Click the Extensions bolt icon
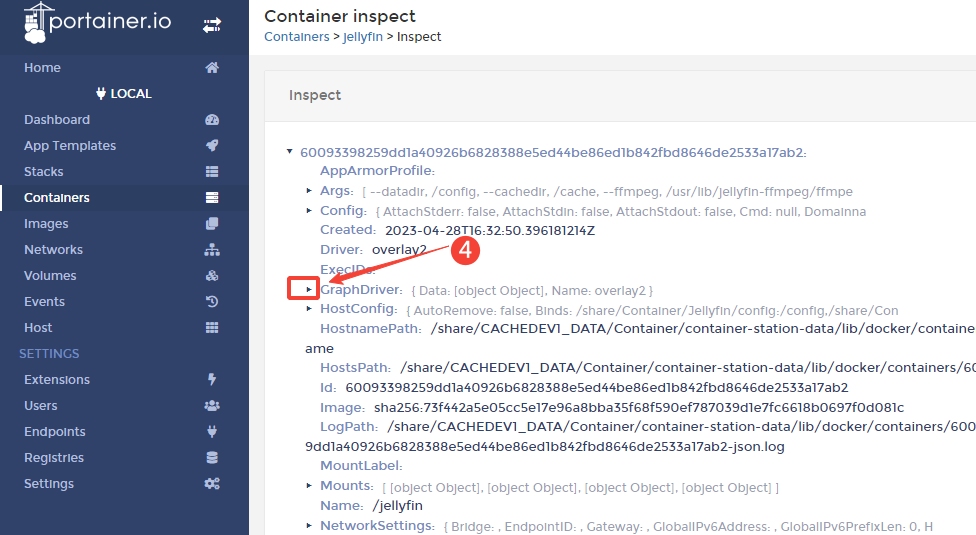The height and width of the screenshot is (535, 976). (212, 379)
